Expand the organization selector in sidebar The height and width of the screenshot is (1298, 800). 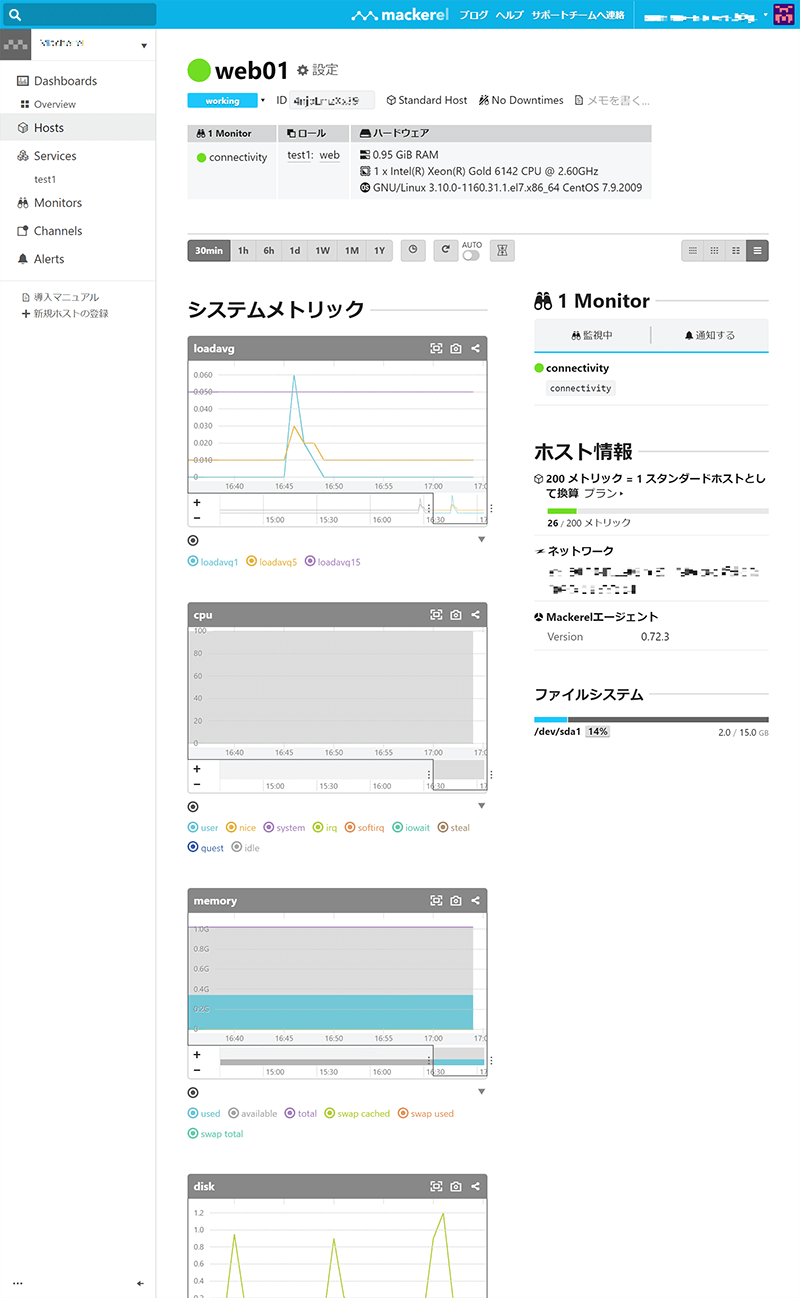(144, 45)
